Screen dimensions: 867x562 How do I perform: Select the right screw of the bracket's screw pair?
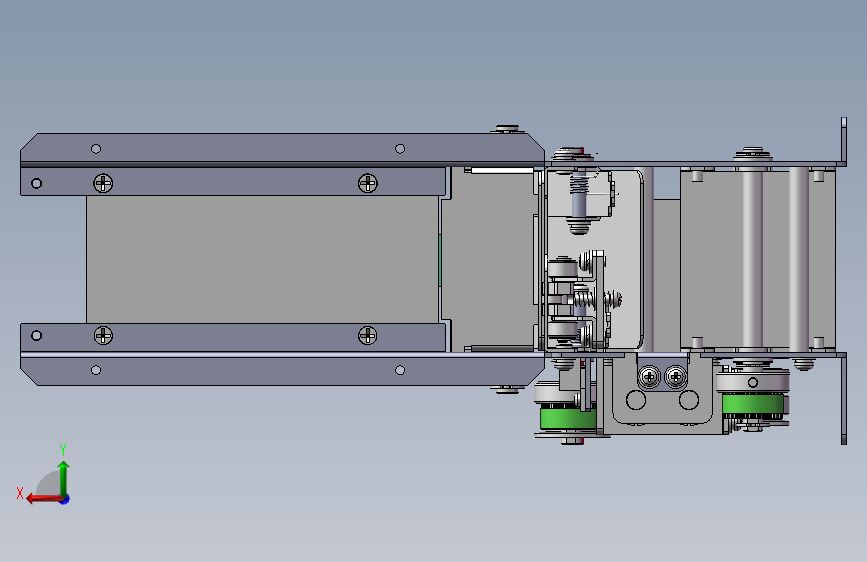pos(675,377)
